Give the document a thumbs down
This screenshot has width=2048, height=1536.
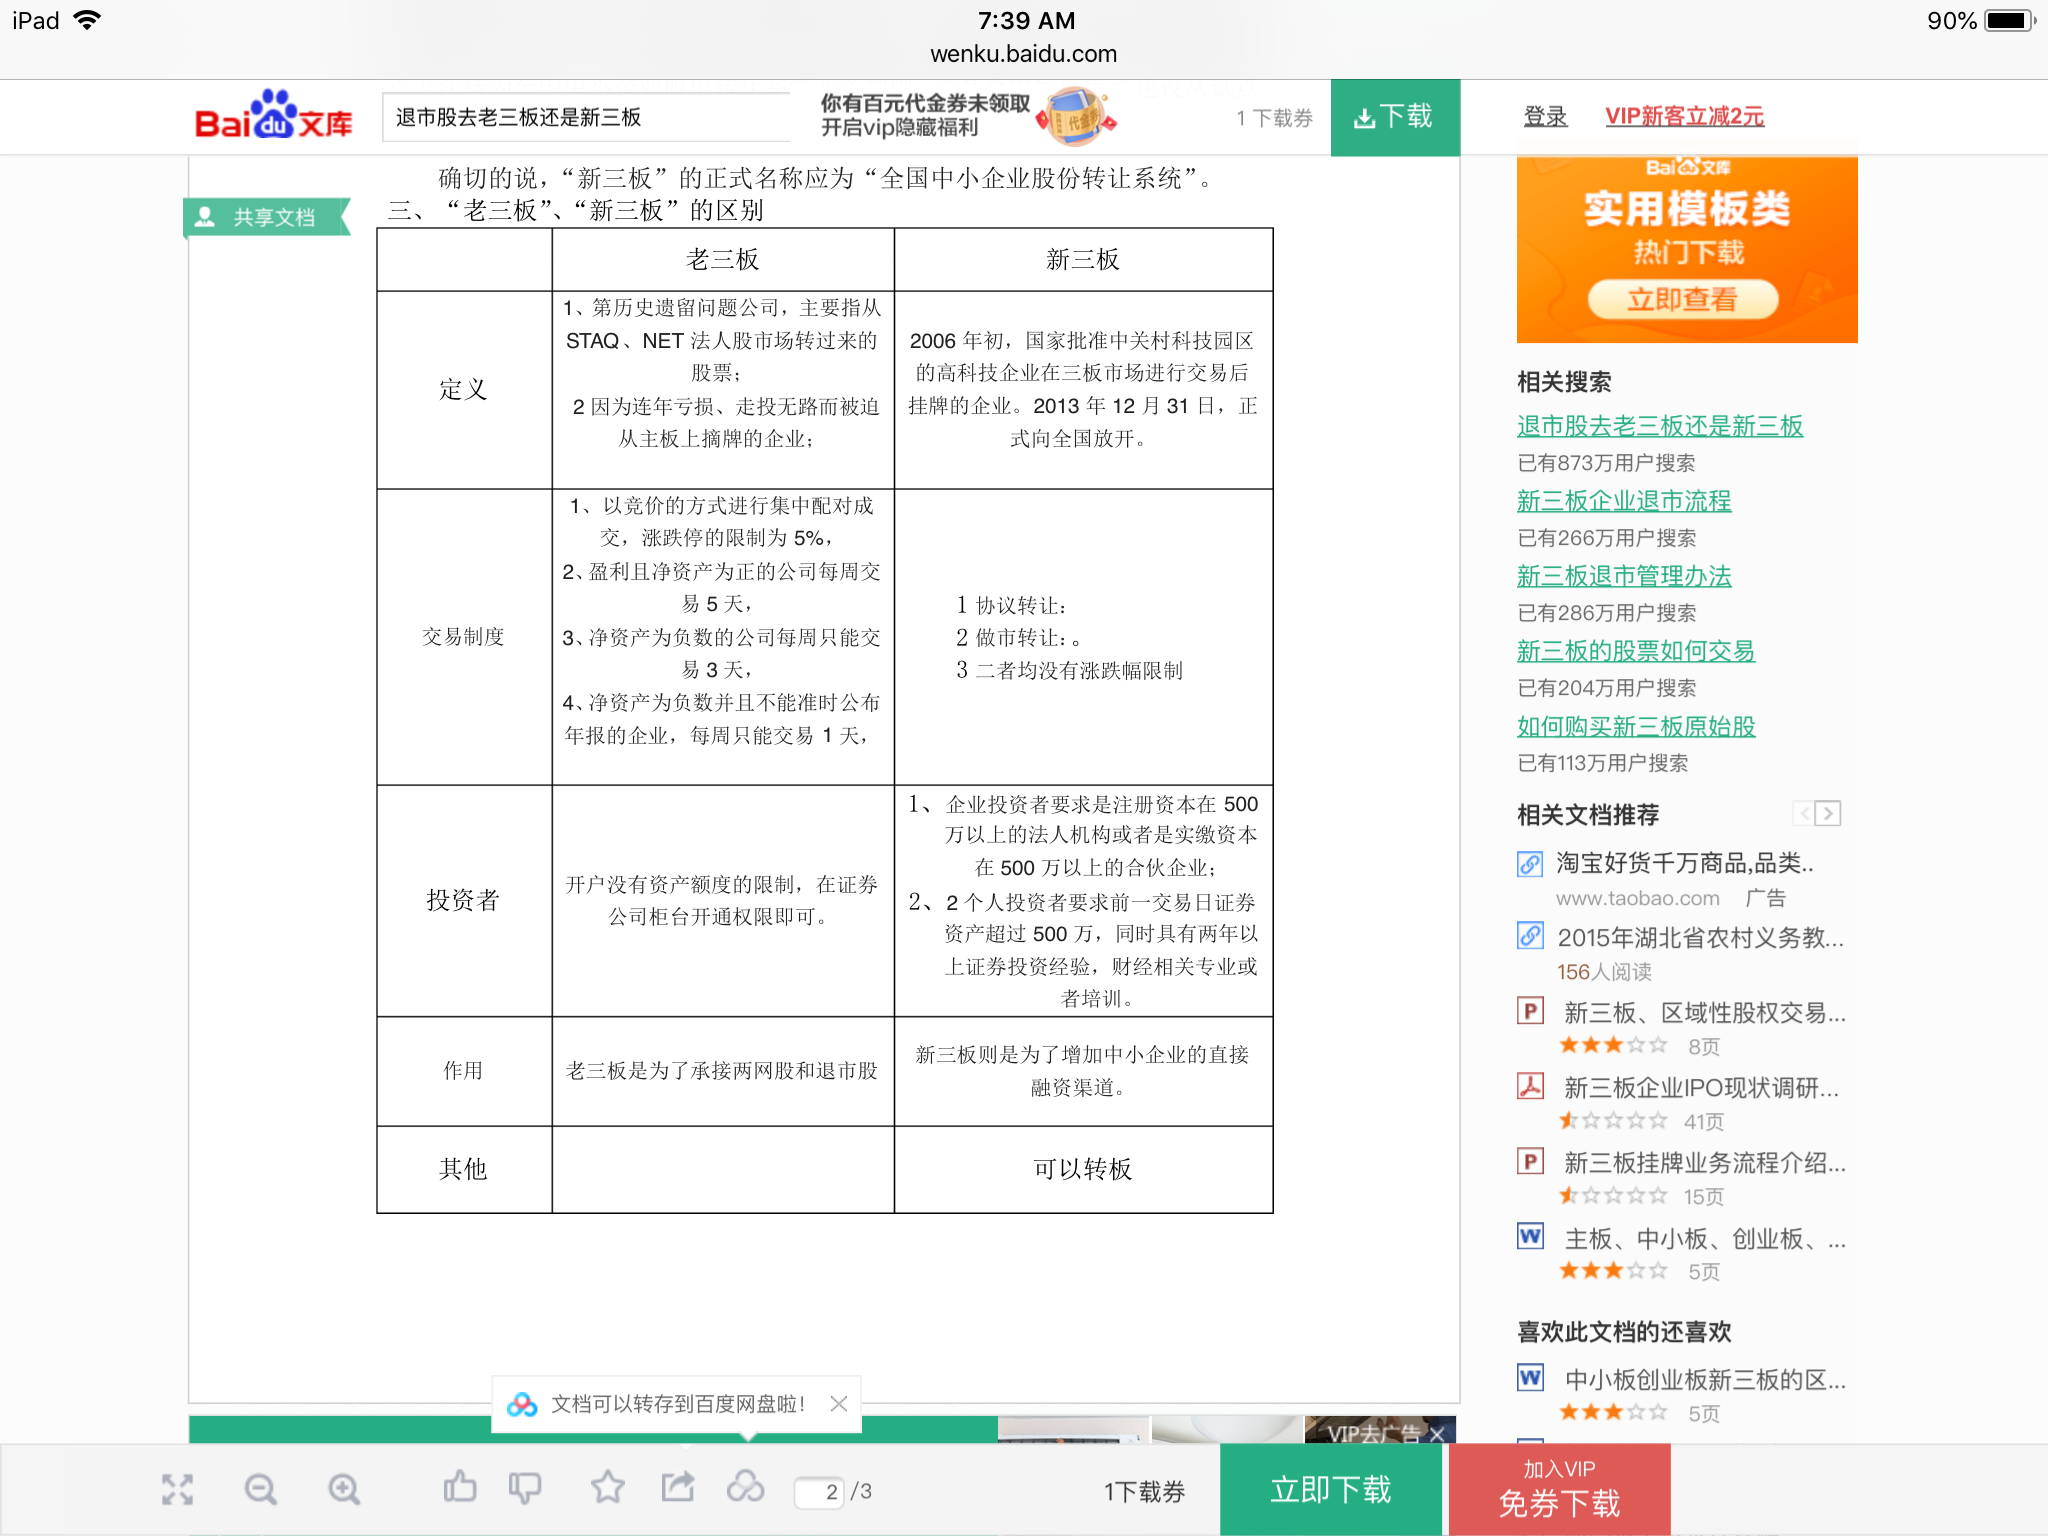pos(525,1489)
